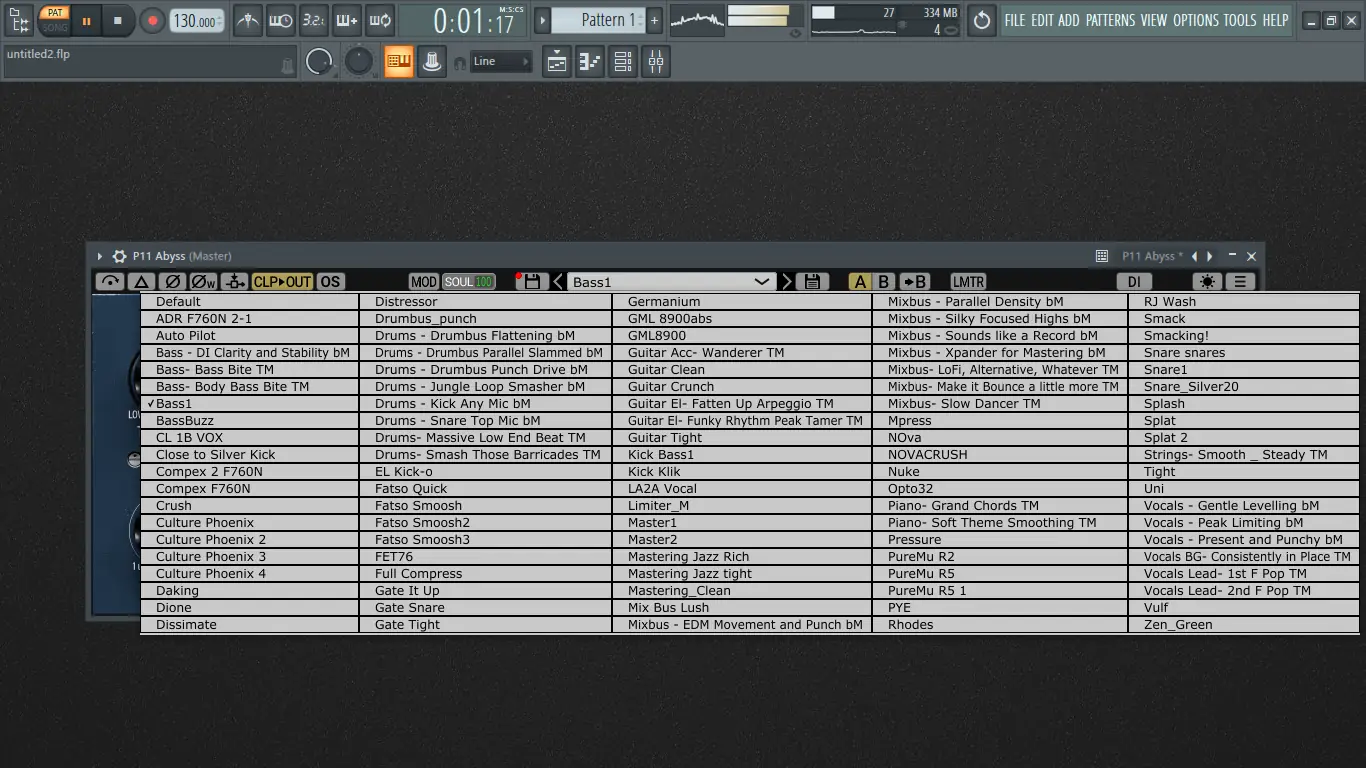Select A compare state
The height and width of the screenshot is (768, 1366).
pyautogui.click(x=860, y=282)
